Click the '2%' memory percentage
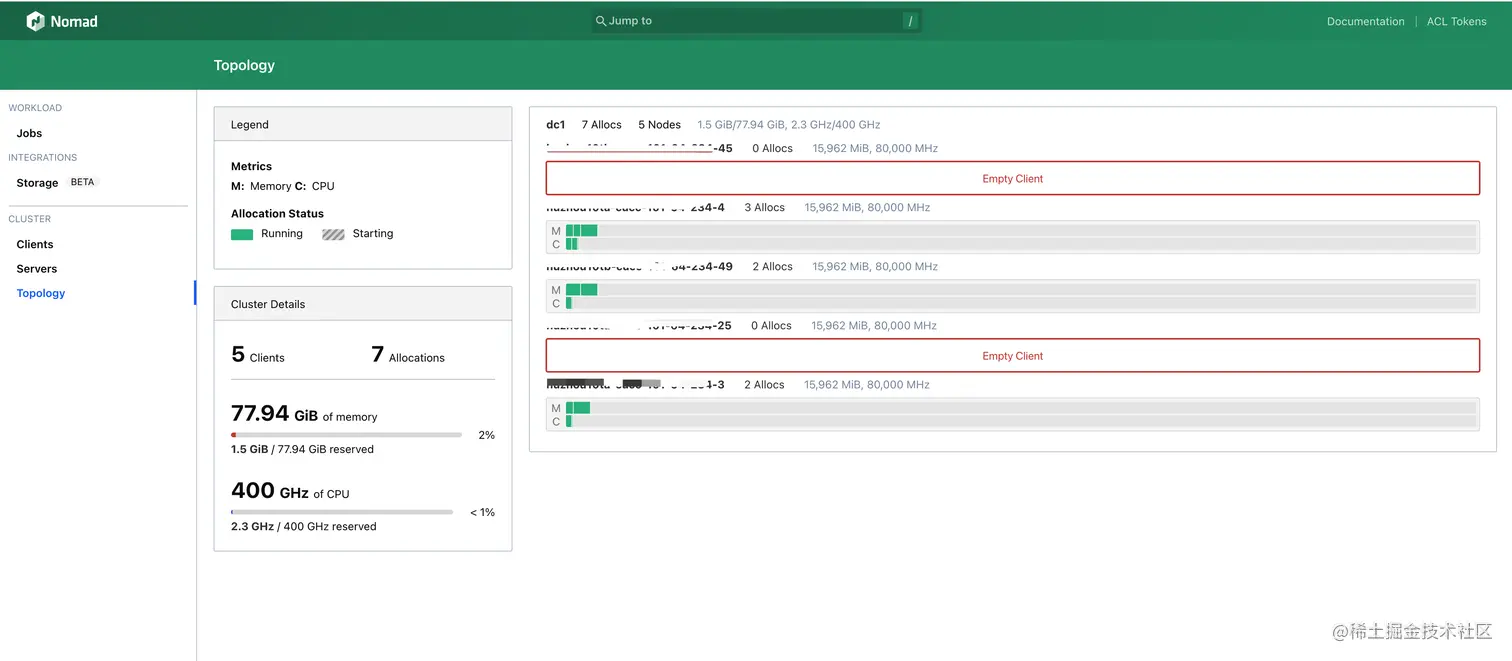This screenshot has height=661, width=1512. click(x=487, y=435)
